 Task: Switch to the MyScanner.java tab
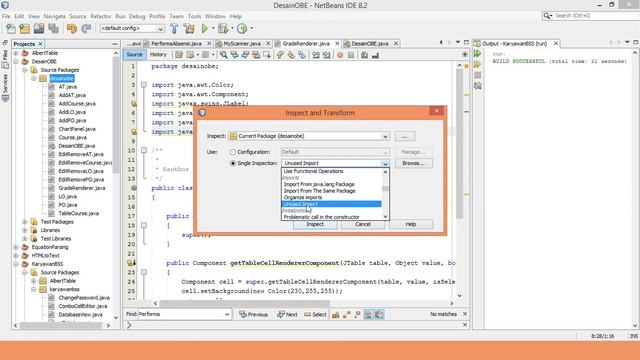point(242,43)
